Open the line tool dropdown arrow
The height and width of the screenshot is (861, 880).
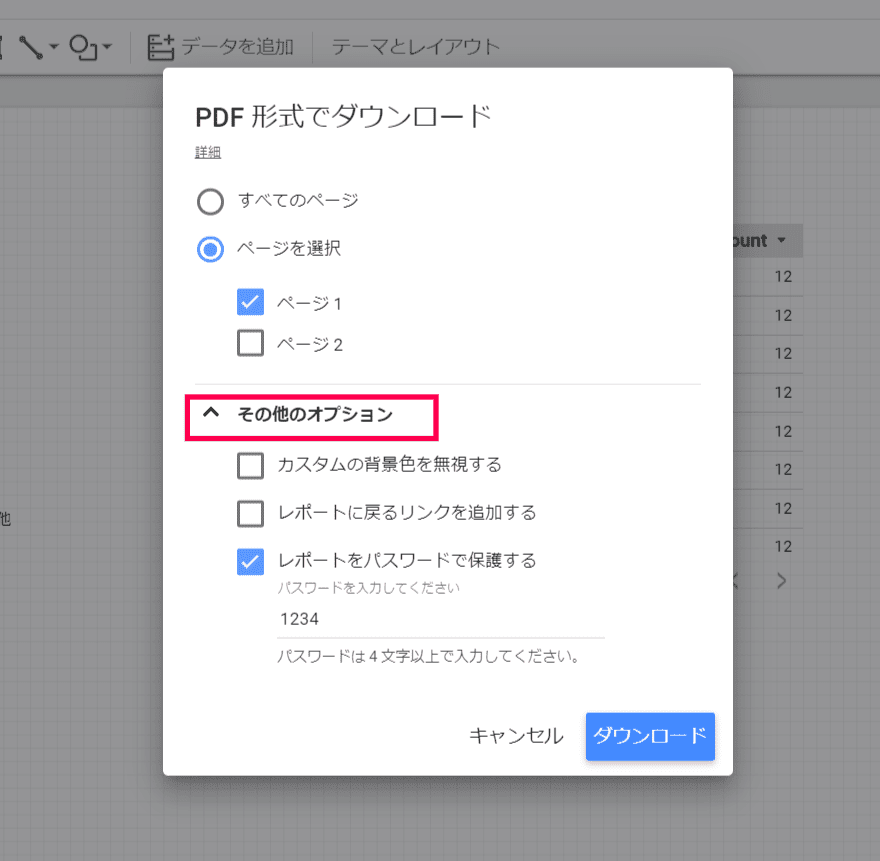click(54, 47)
